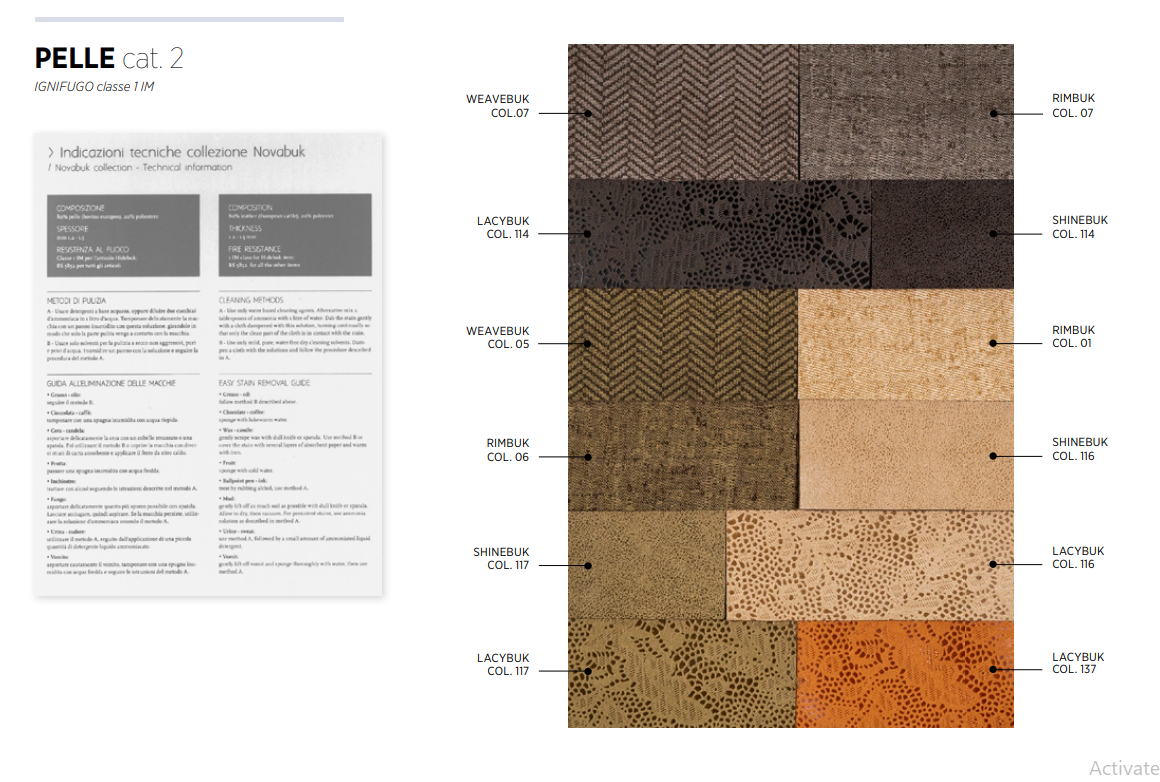This screenshot has width=1160, height=782.
Task: Select the Rimbuk col. 07 grey-brown swatch
Action: pyautogui.click(x=905, y=112)
